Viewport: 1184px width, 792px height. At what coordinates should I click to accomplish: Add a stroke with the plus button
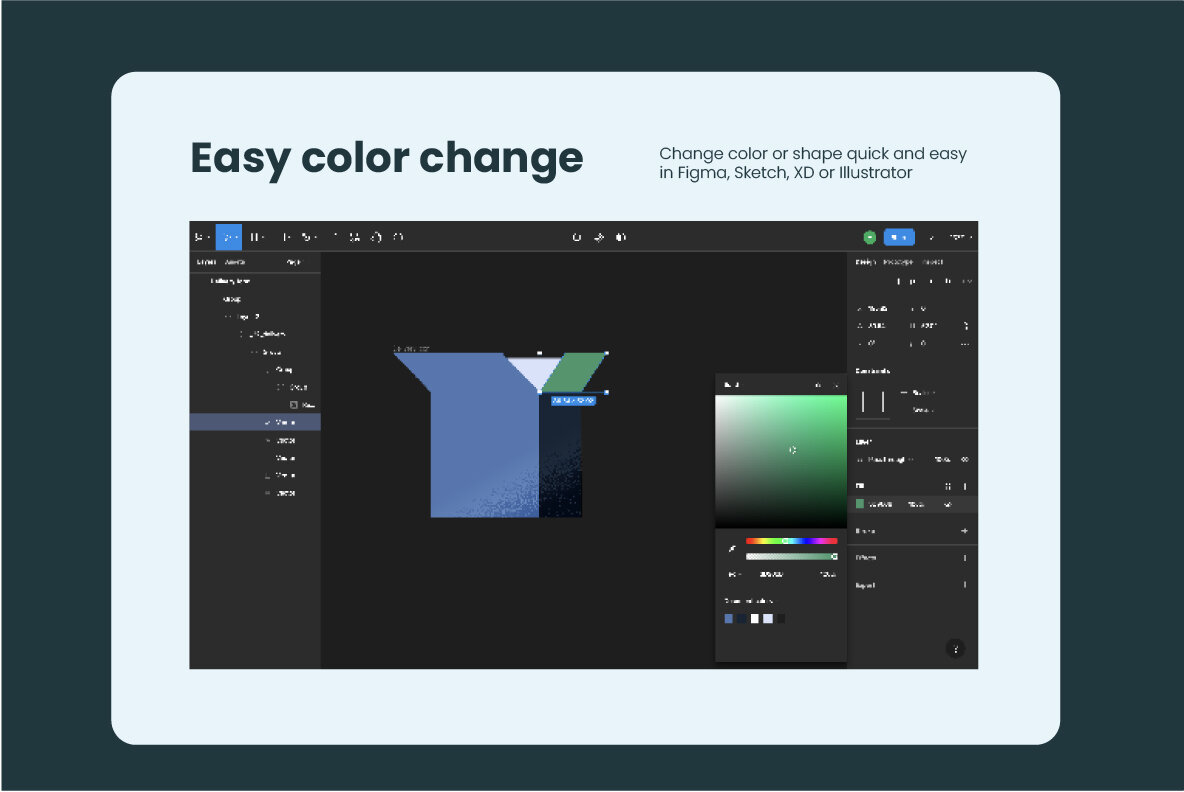(964, 531)
